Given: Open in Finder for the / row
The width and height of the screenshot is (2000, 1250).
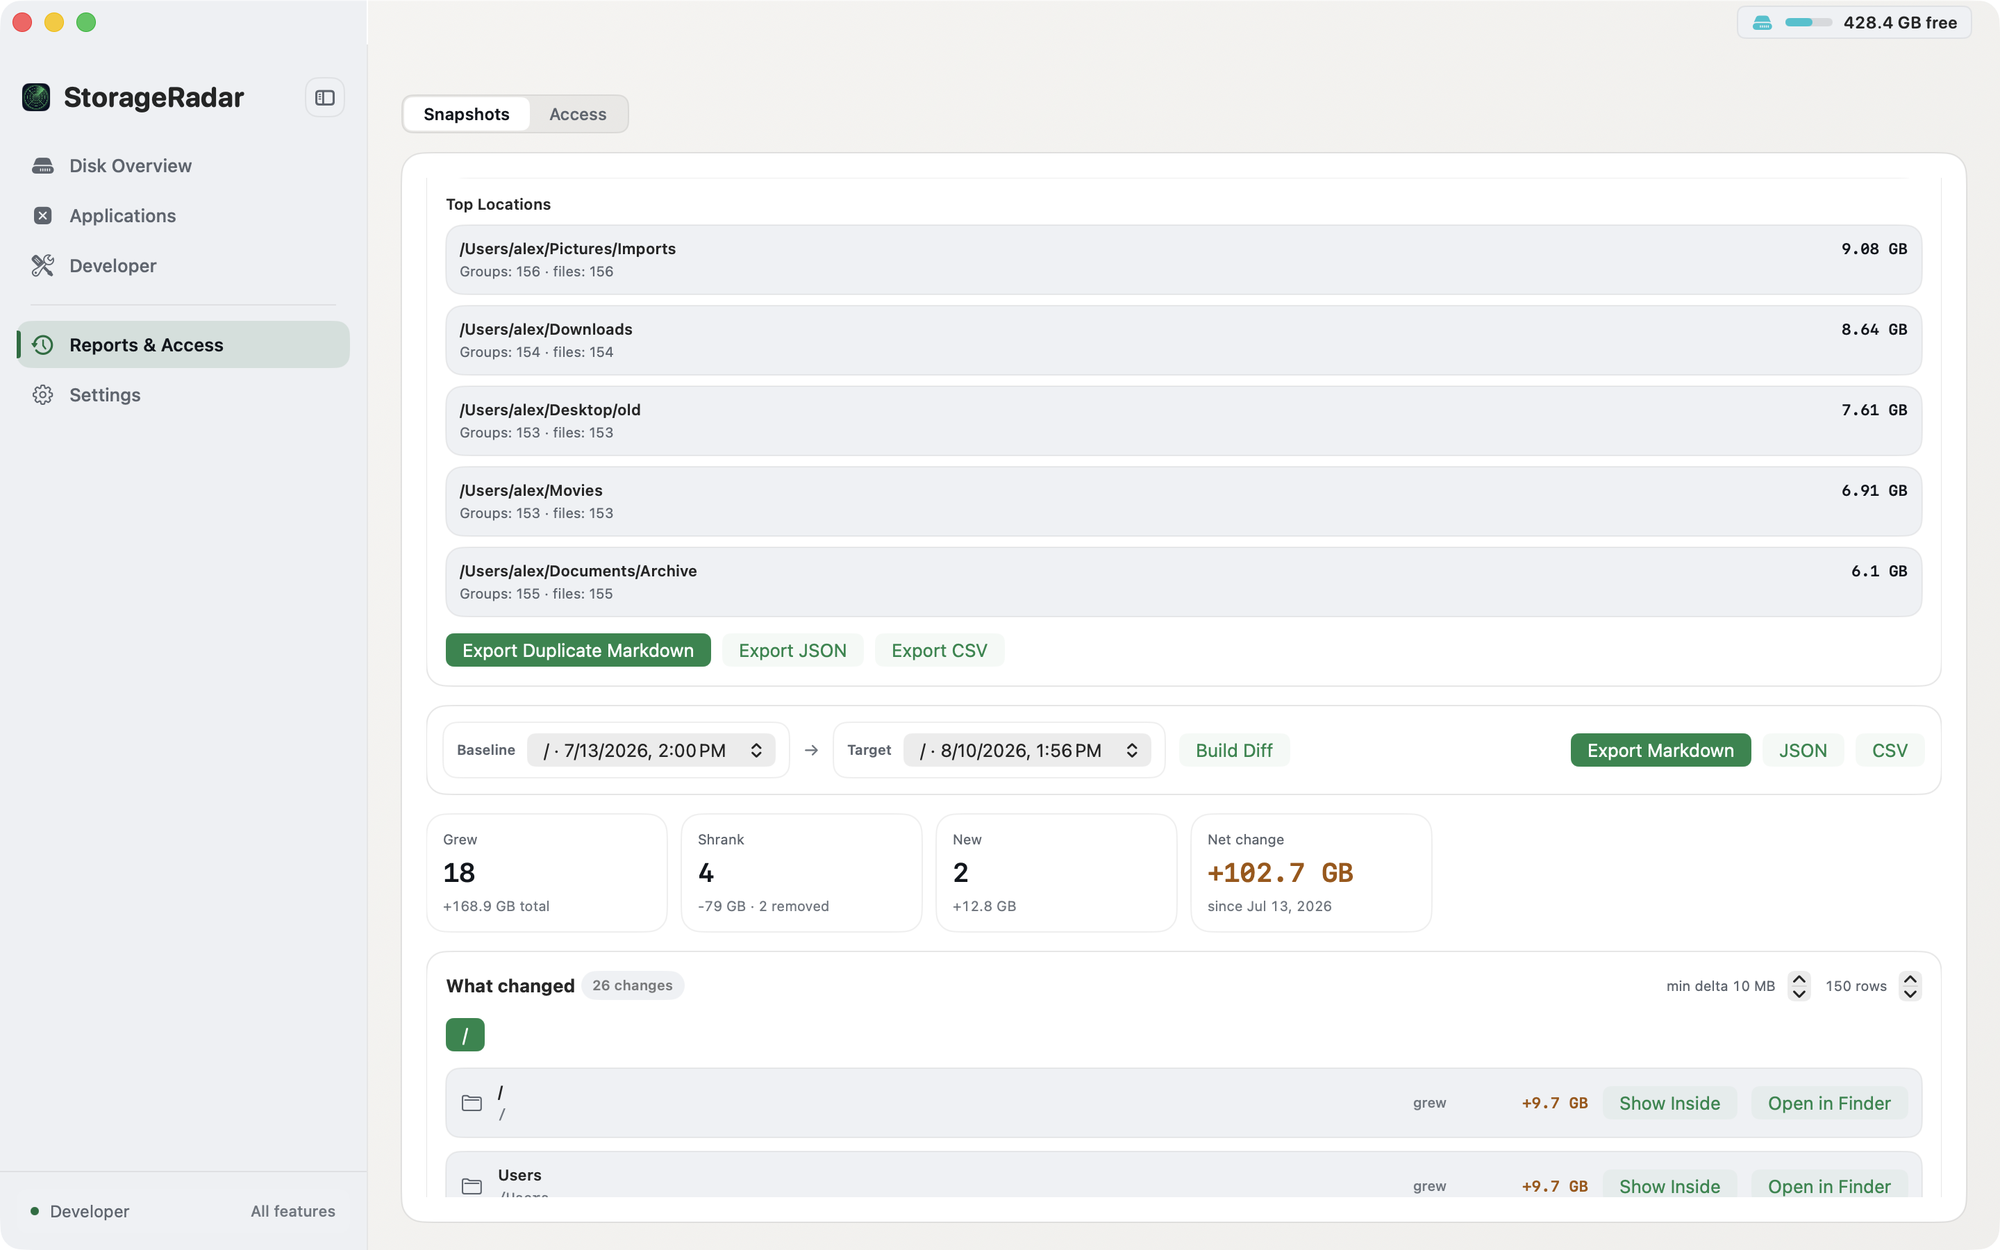Looking at the screenshot, I should click(x=1829, y=1103).
